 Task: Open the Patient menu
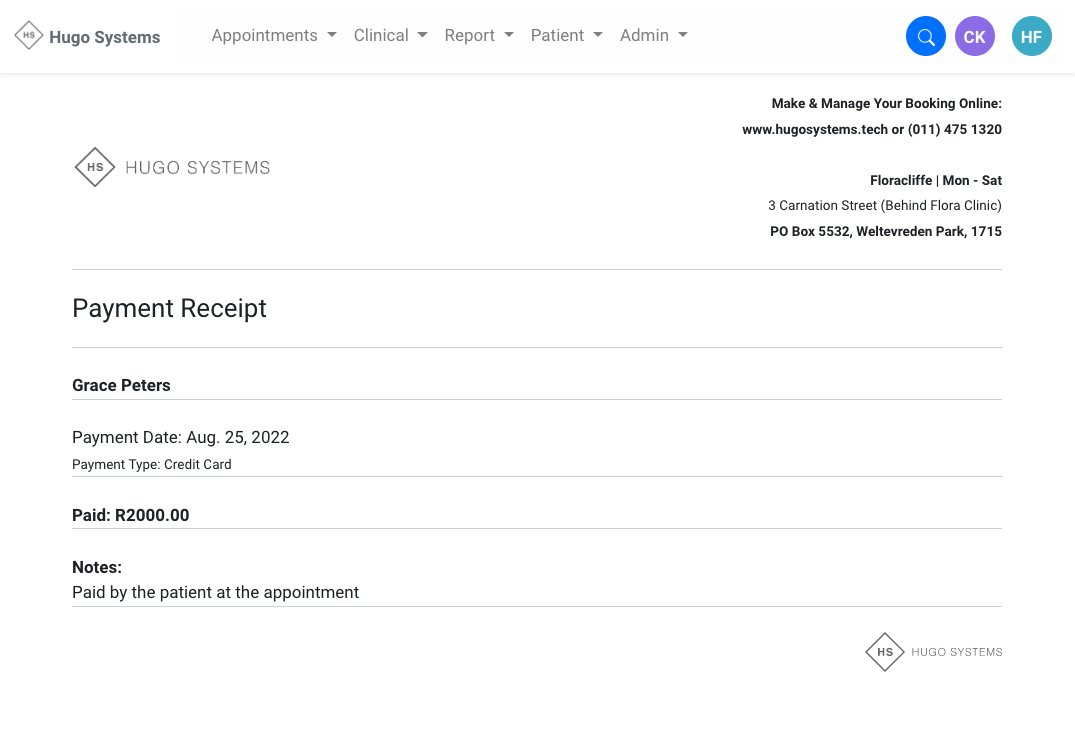click(566, 36)
